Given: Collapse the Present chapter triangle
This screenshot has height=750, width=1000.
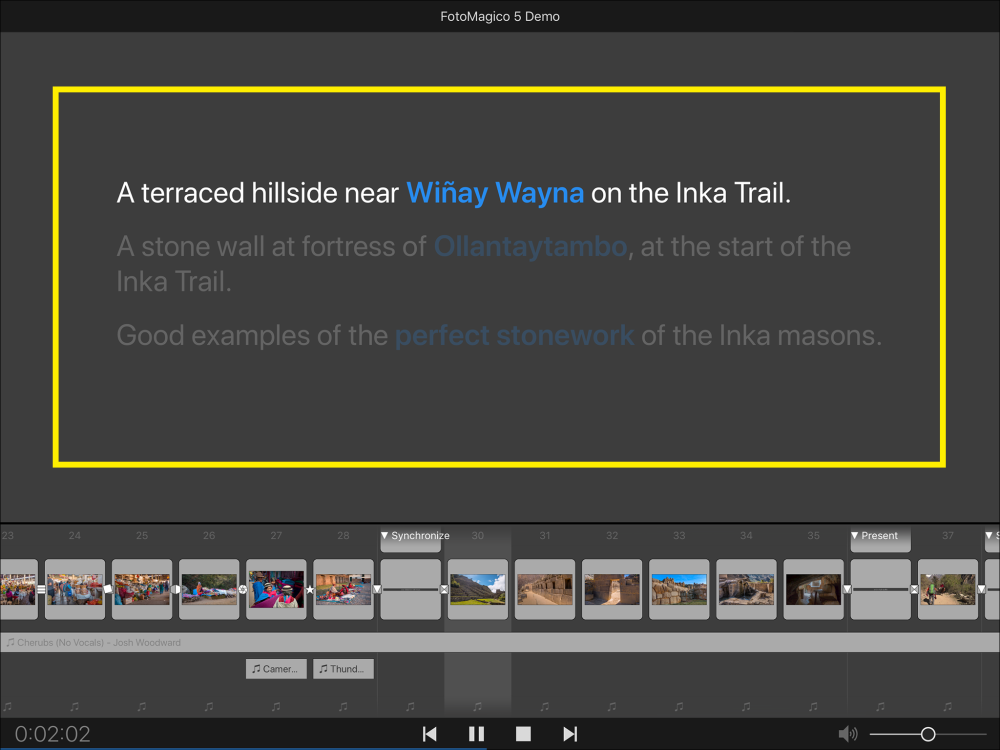Looking at the screenshot, I should click(x=855, y=536).
